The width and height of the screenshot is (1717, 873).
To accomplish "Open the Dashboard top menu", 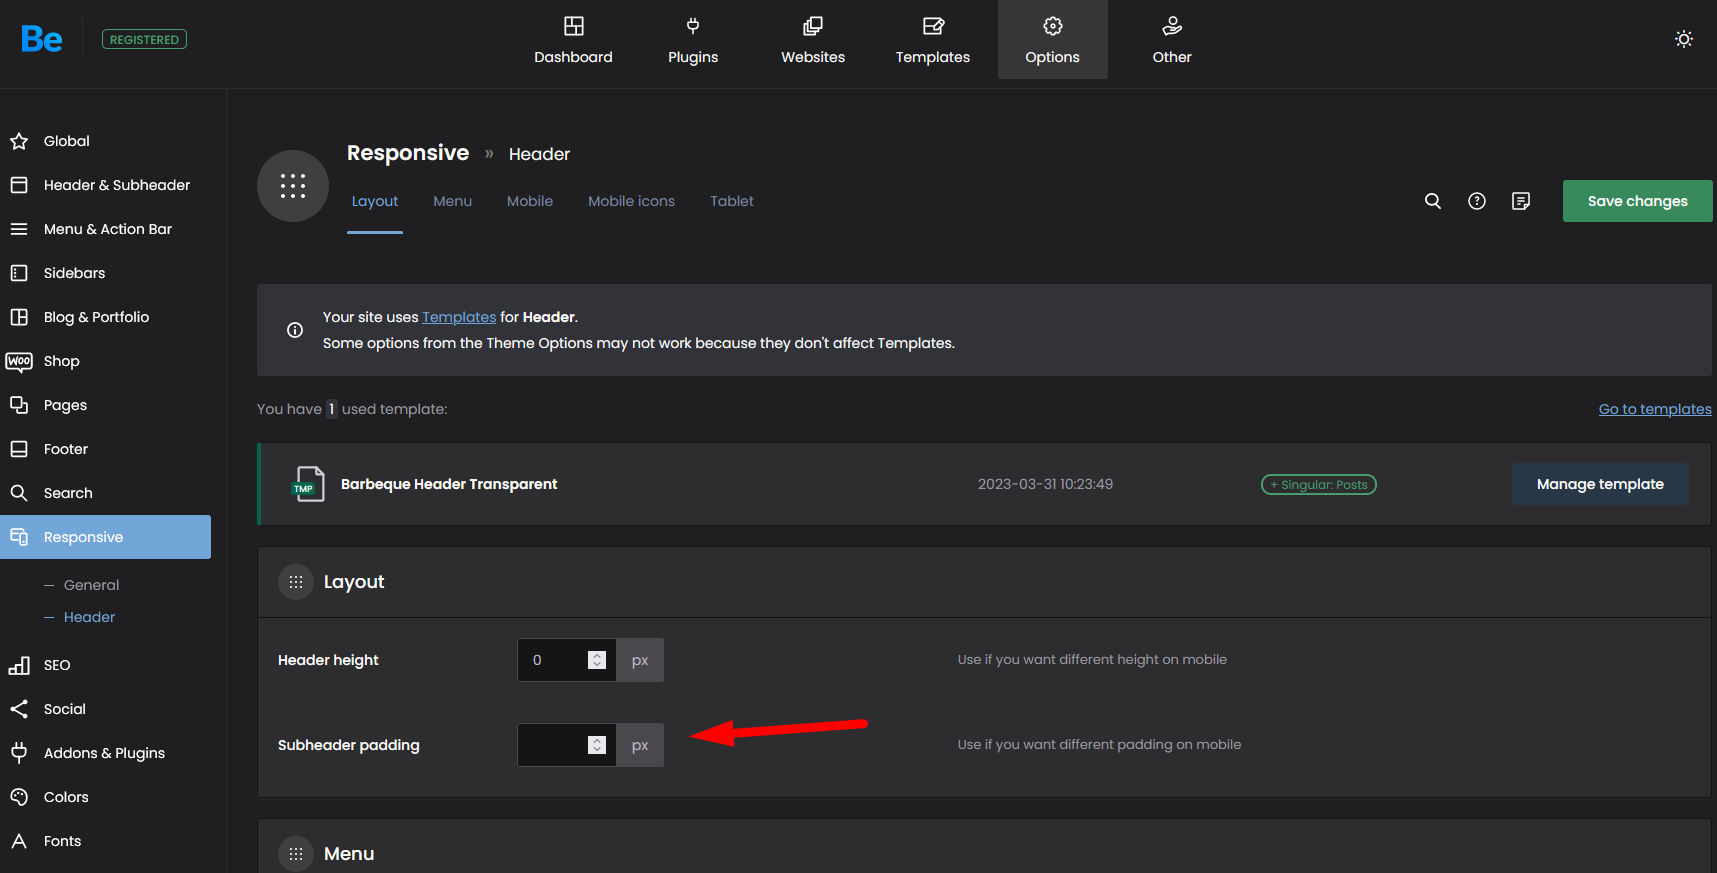I will 573,40.
